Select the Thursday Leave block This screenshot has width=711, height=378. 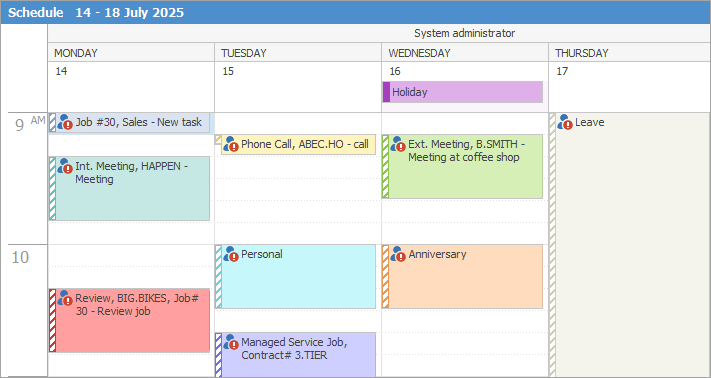click(629, 245)
